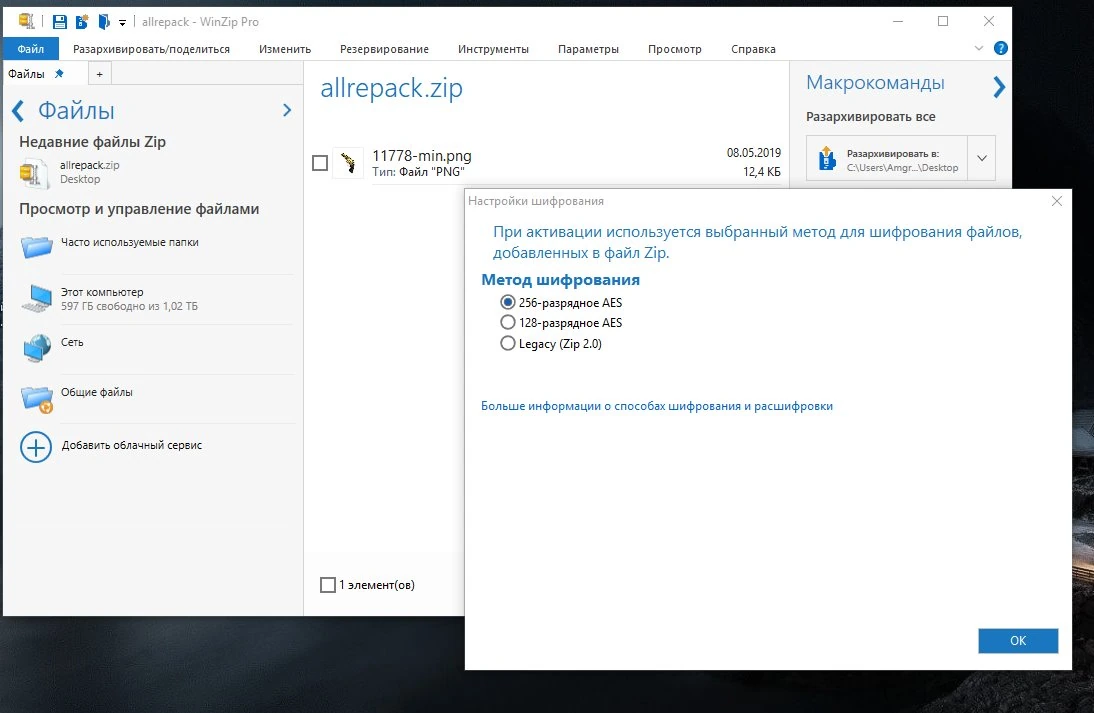Click the circled plus cloud service icon
The width and height of the screenshot is (1094, 713).
pos(36,447)
